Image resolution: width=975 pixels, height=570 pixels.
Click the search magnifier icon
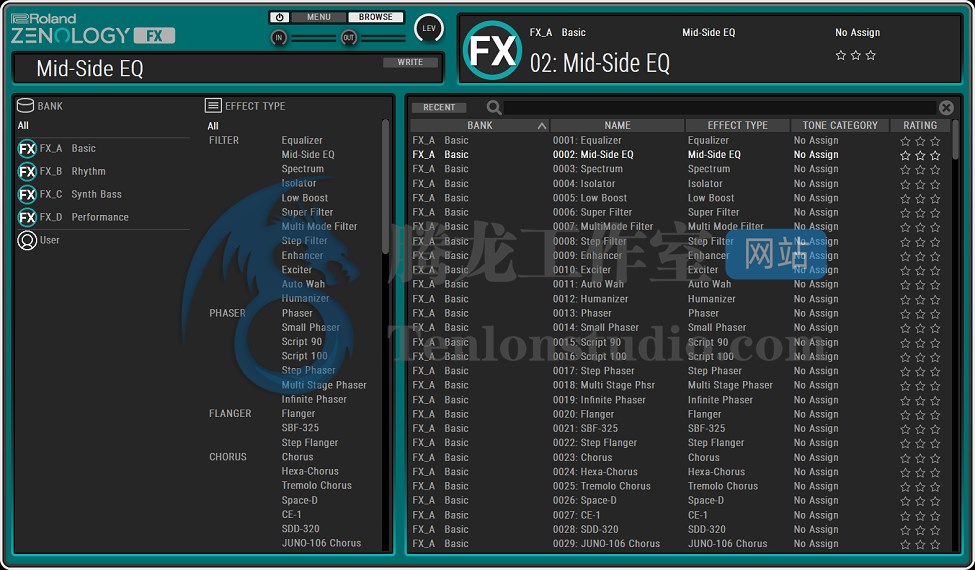[x=494, y=108]
